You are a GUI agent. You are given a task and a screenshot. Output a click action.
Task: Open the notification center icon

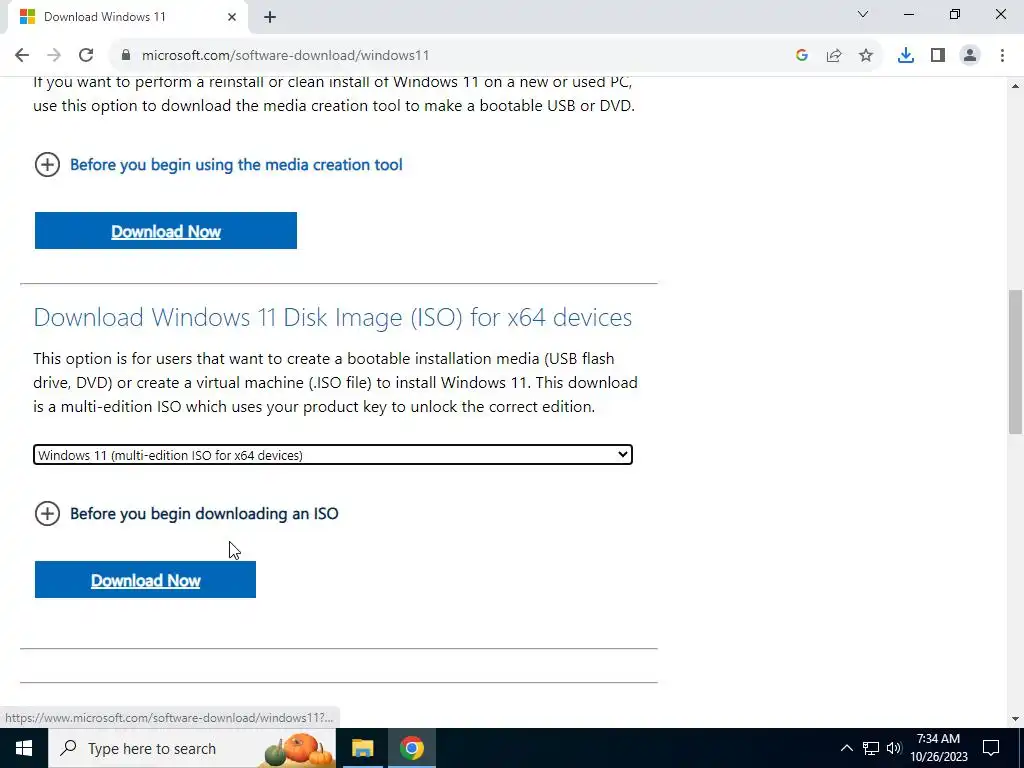point(991,748)
